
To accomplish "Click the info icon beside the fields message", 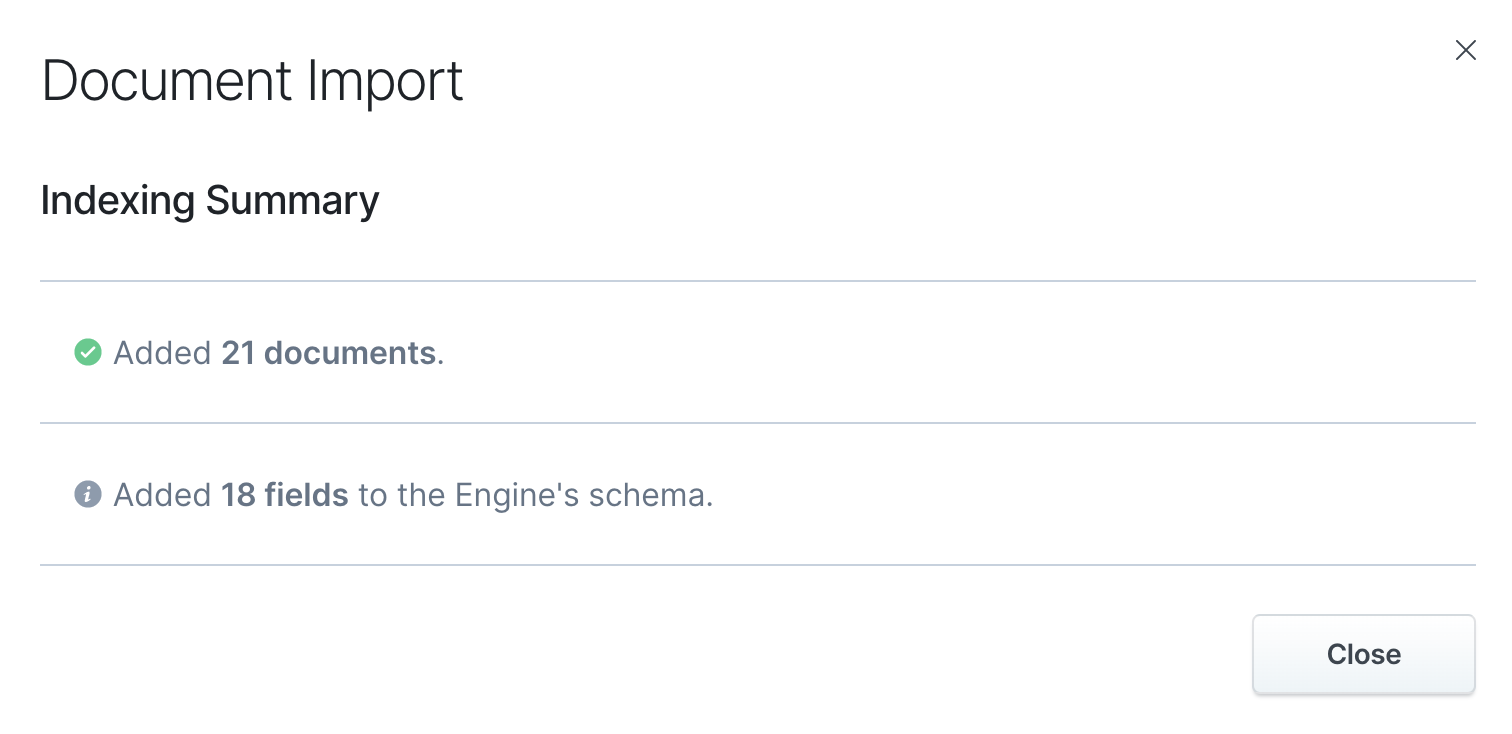I will [88, 495].
